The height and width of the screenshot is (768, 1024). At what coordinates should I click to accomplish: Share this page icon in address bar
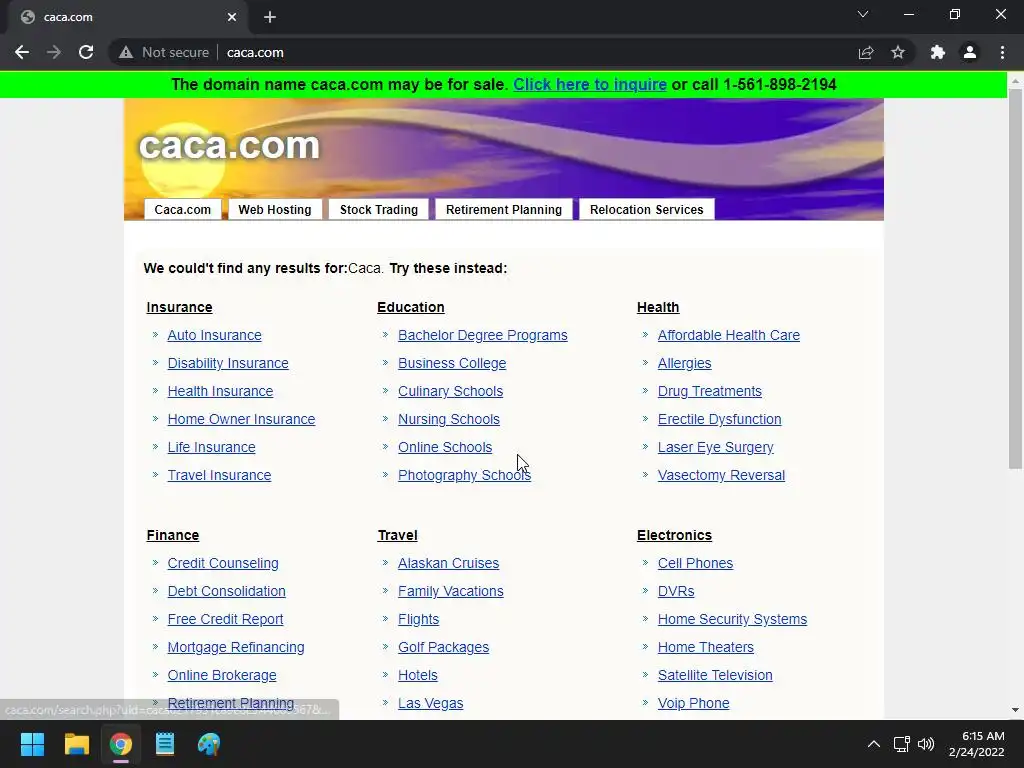pos(866,52)
